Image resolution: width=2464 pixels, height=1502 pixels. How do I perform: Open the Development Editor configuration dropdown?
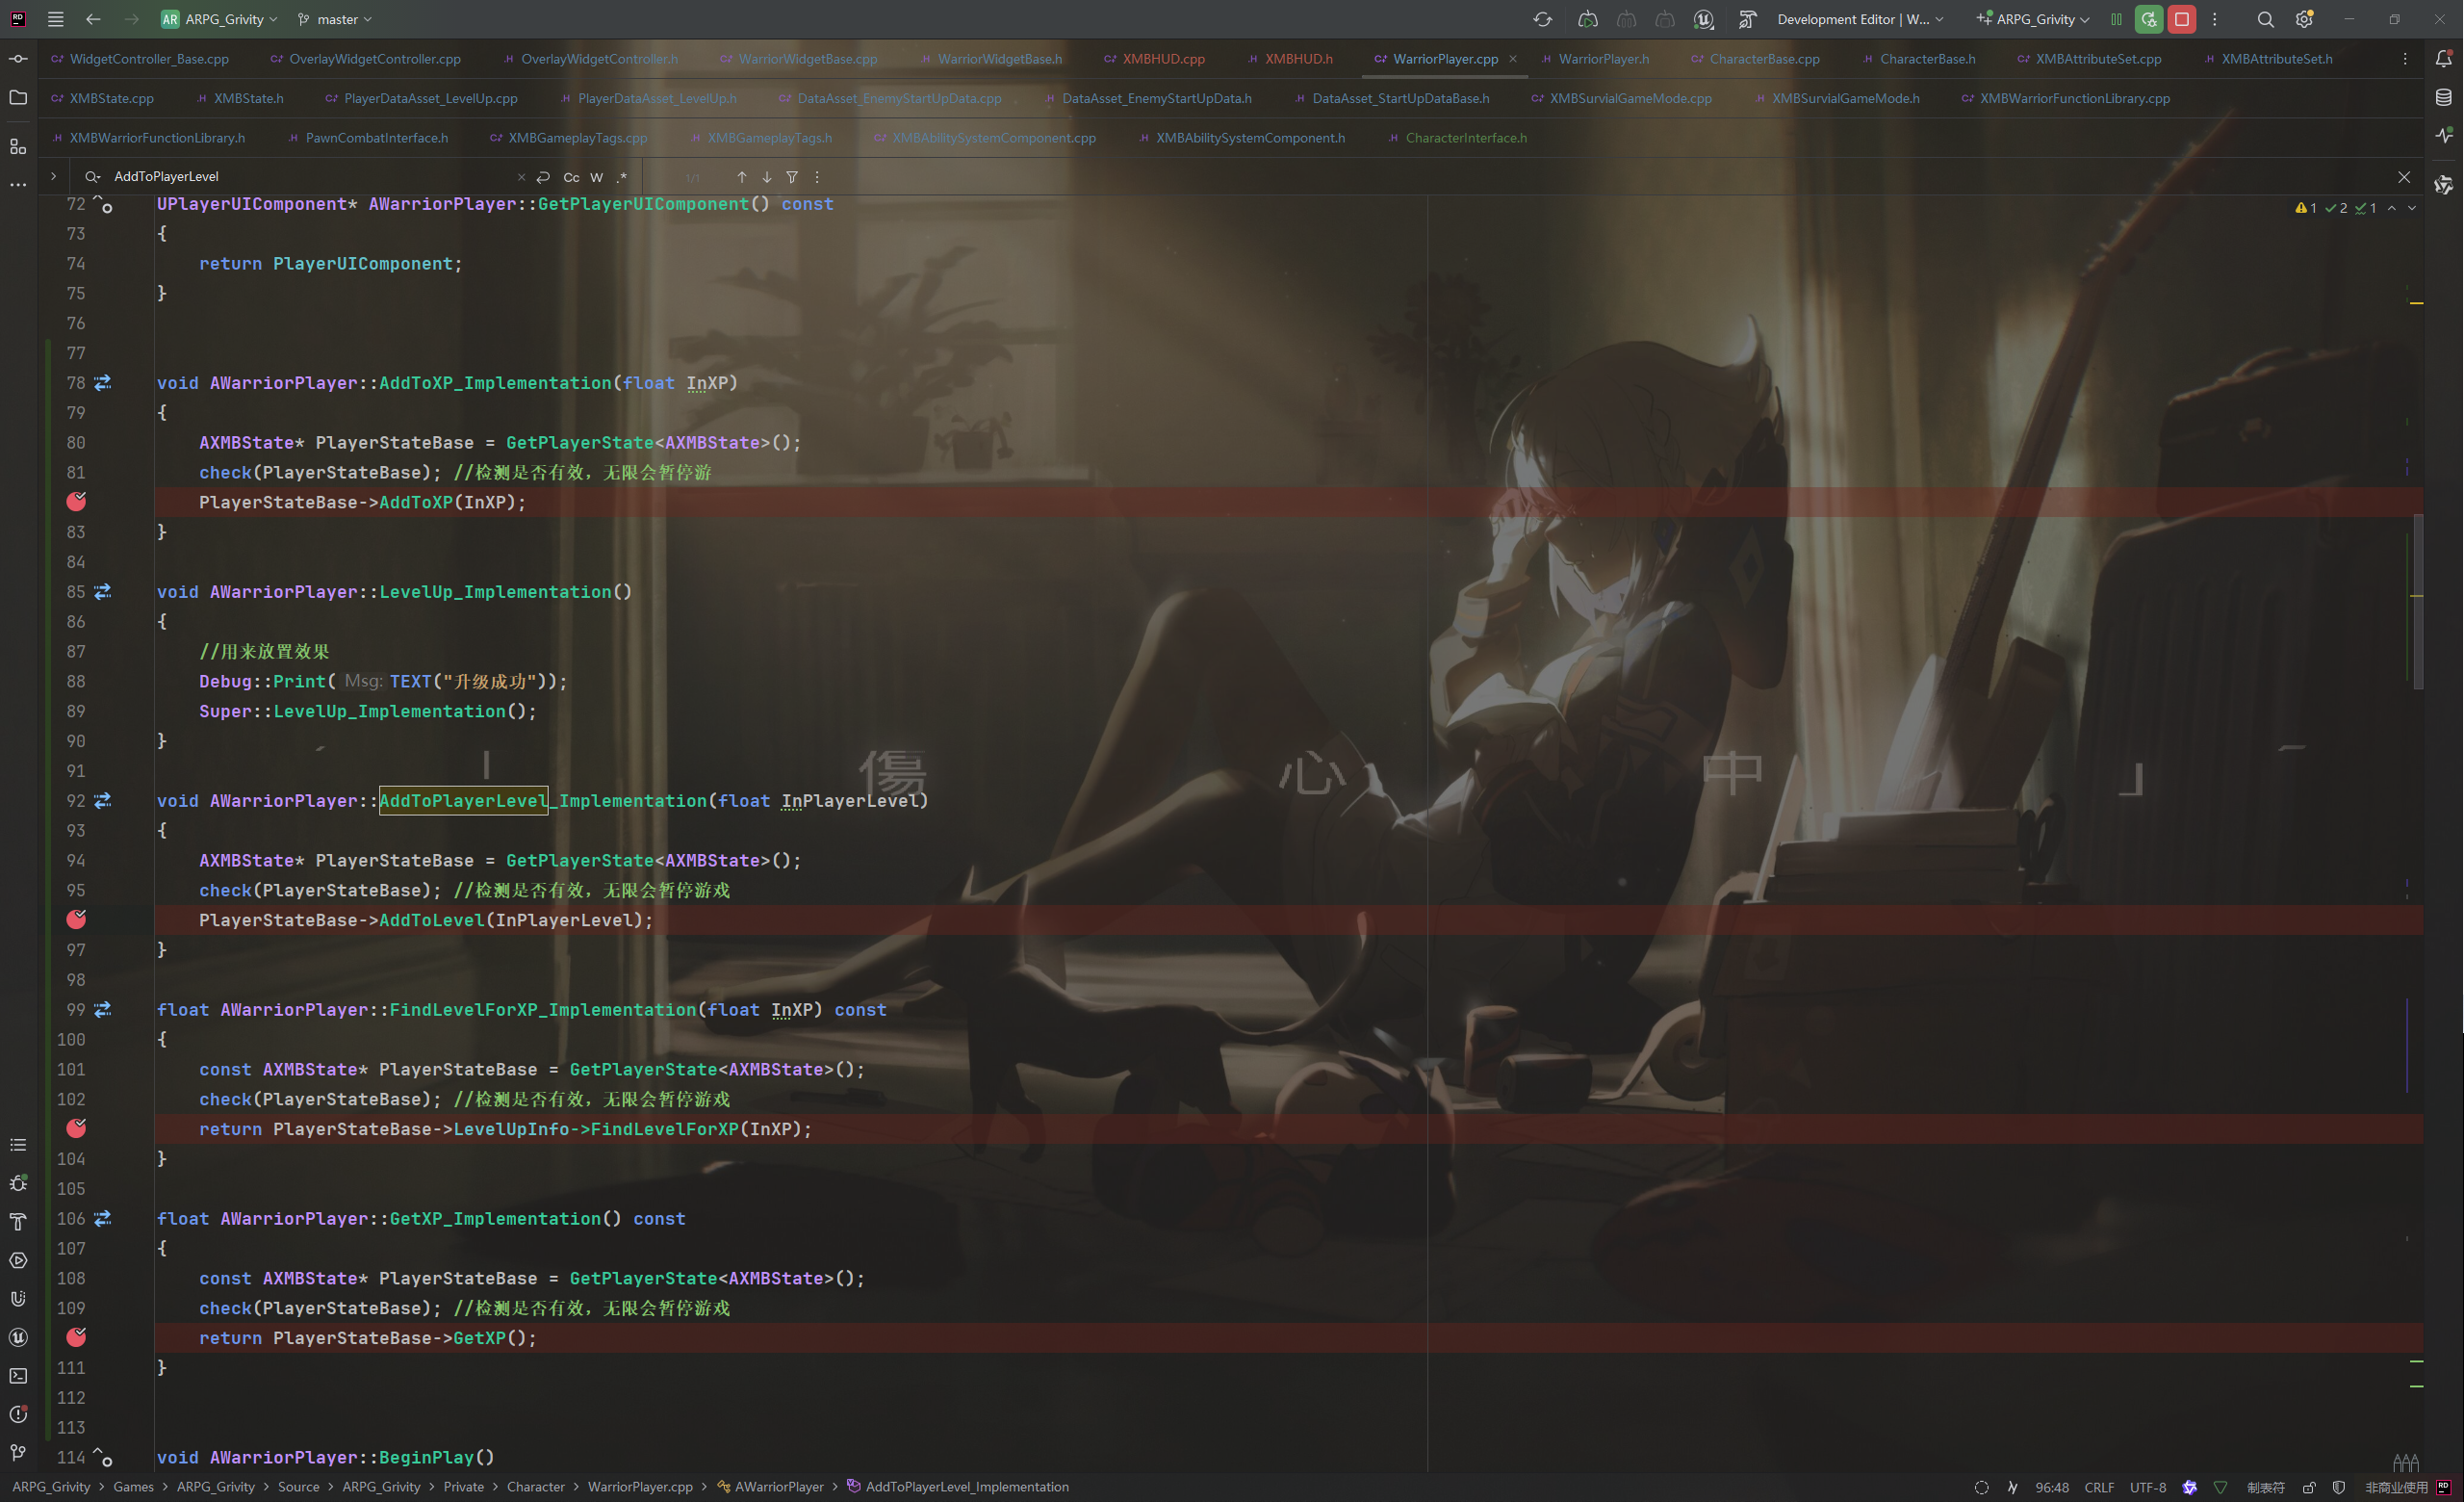coord(1861,19)
